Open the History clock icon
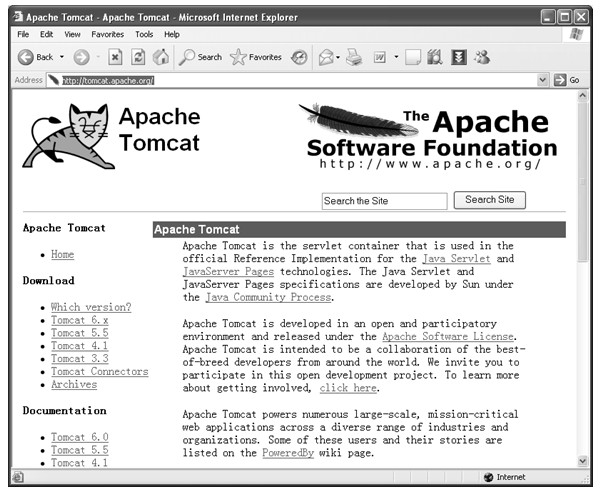 pos(299,57)
